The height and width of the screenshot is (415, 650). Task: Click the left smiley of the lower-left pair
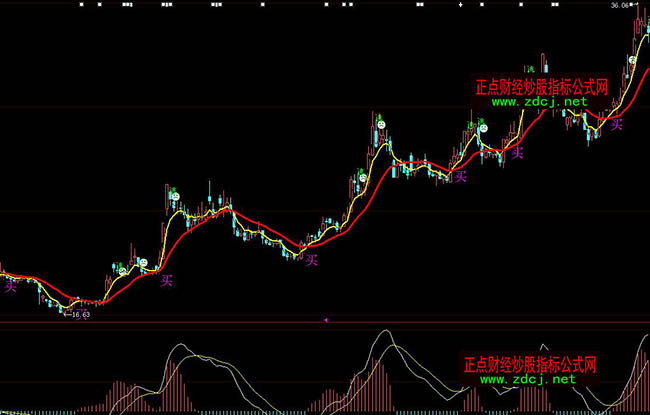tap(123, 270)
